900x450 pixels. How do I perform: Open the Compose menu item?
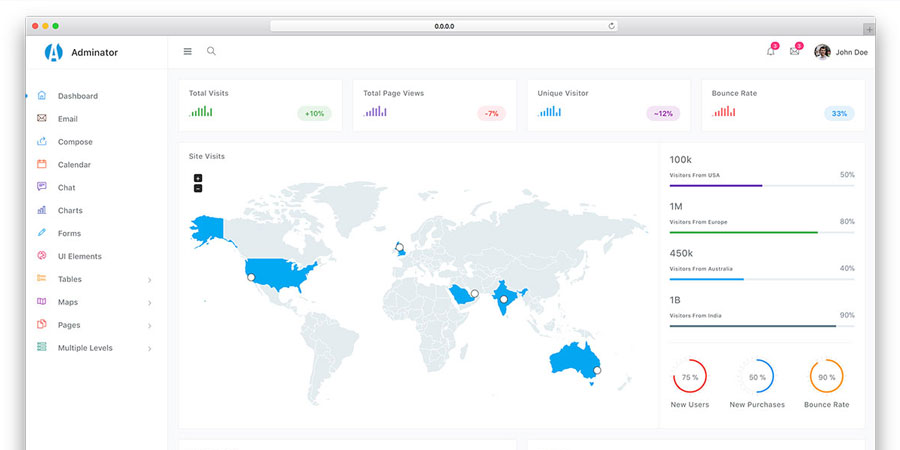[x=75, y=142]
